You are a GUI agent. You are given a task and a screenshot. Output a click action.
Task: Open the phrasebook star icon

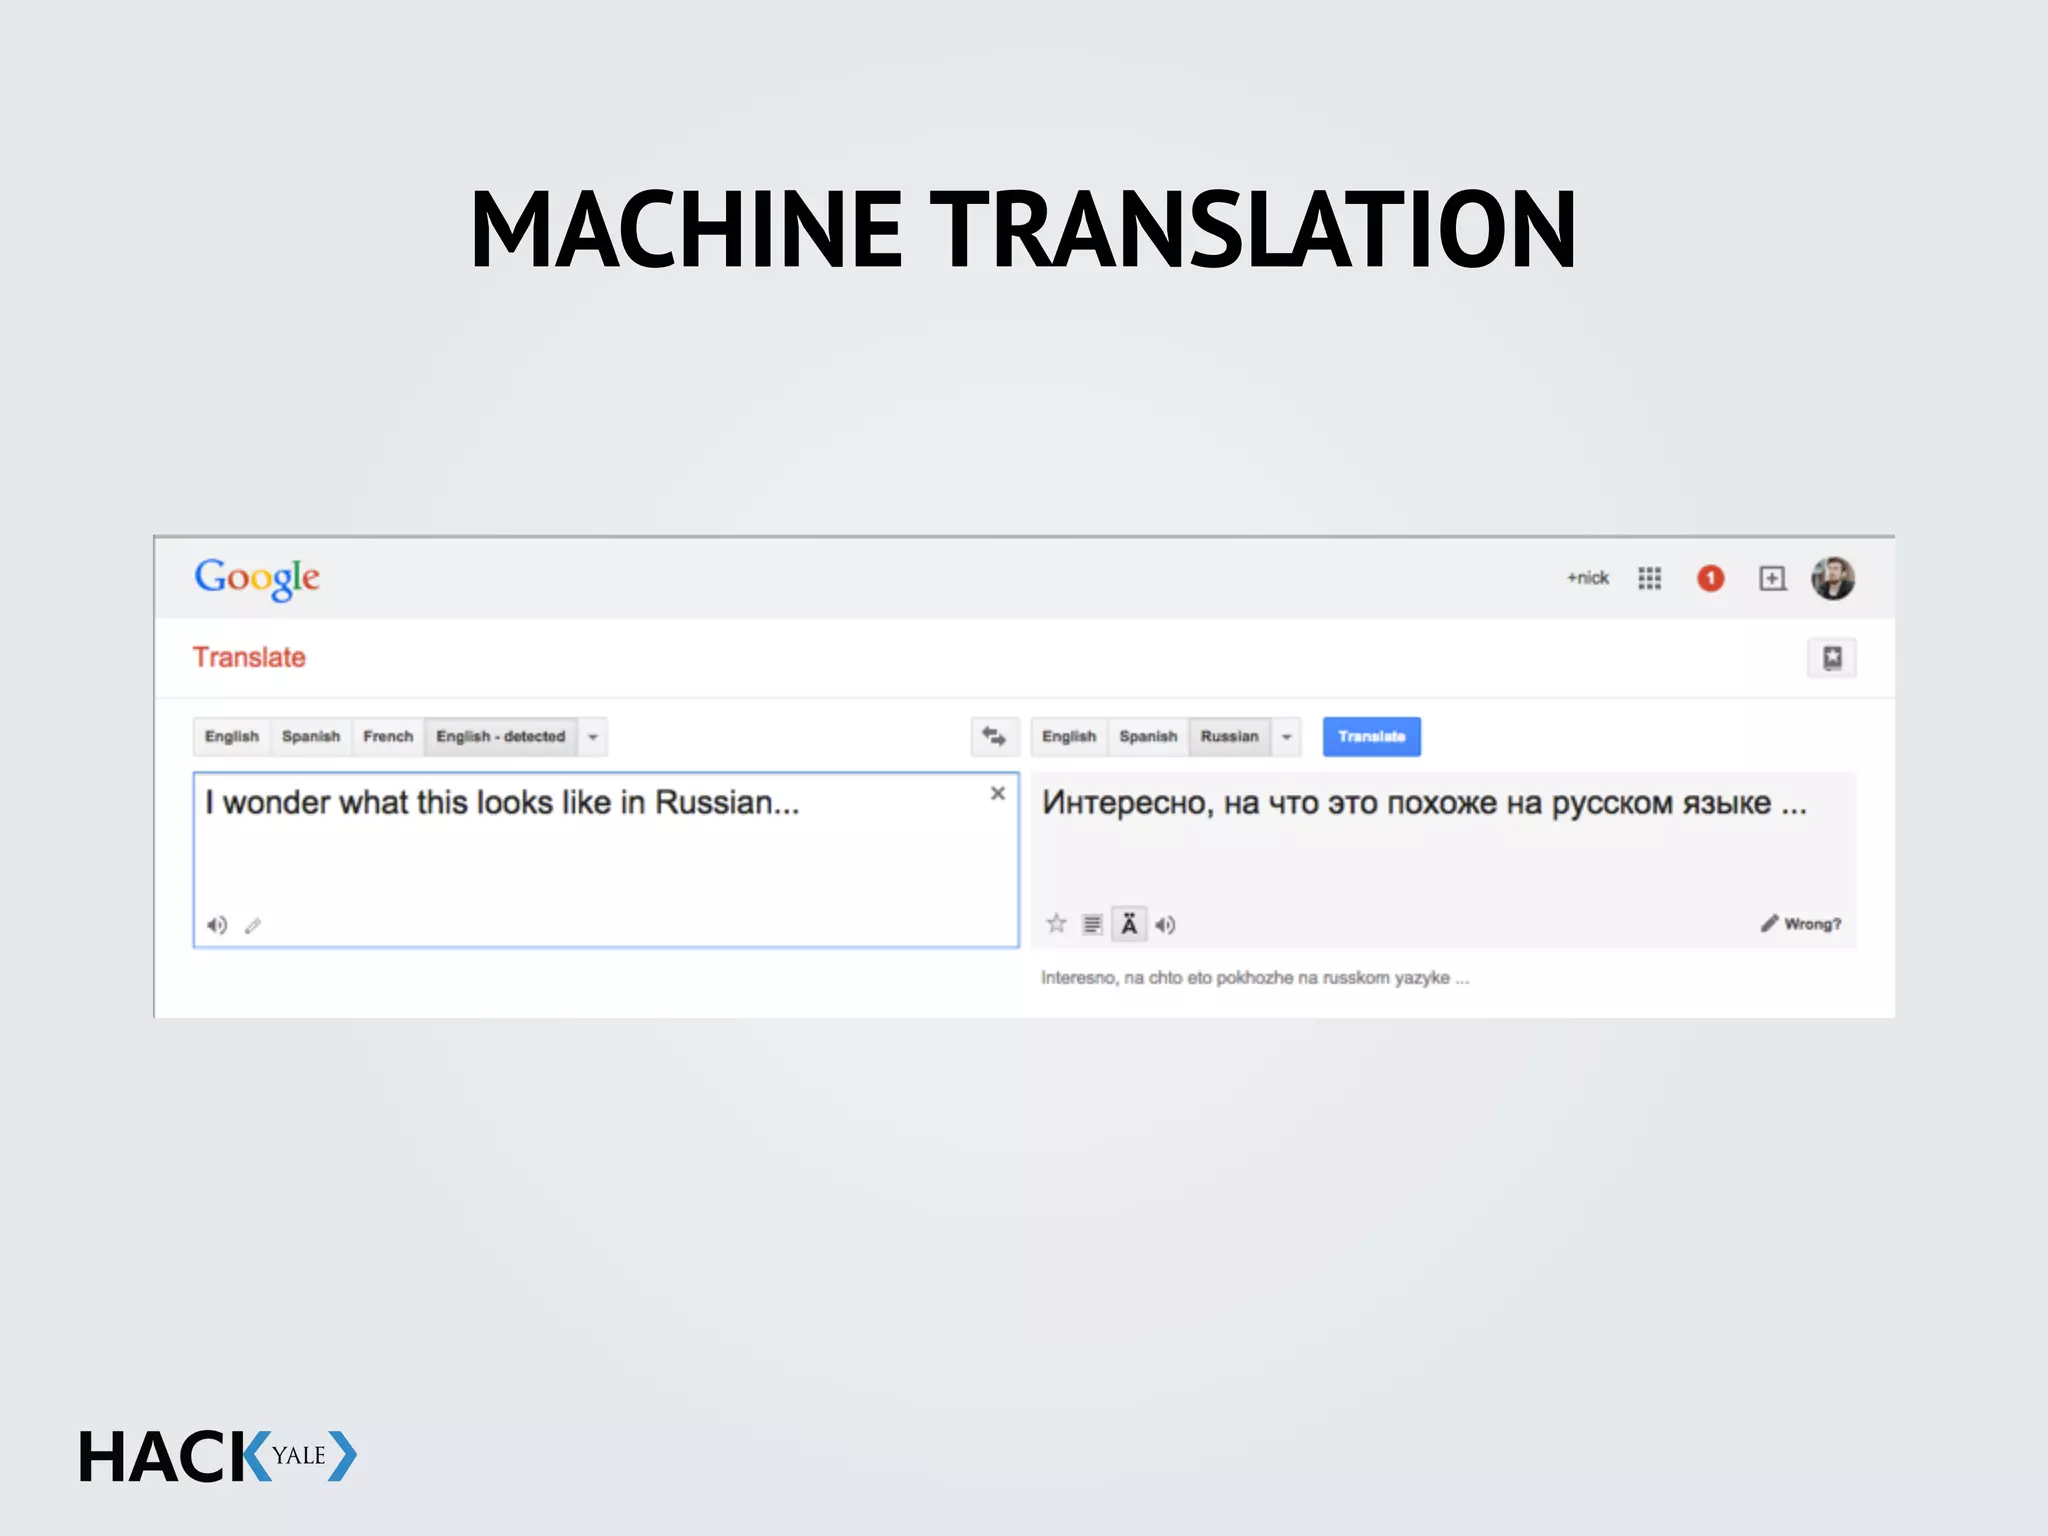point(1832,658)
